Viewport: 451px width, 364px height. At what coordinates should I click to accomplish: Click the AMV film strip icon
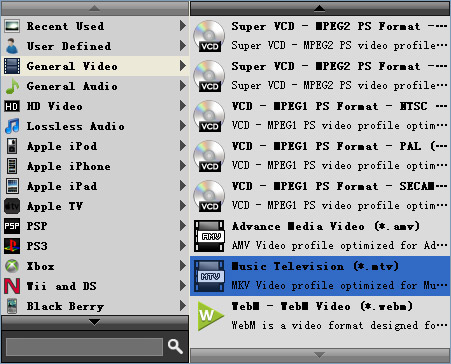pyautogui.click(x=209, y=236)
